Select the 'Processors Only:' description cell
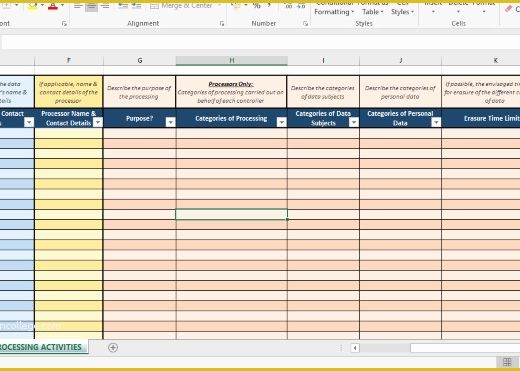This screenshot has height=371, width=520. (x=231, y=92)
